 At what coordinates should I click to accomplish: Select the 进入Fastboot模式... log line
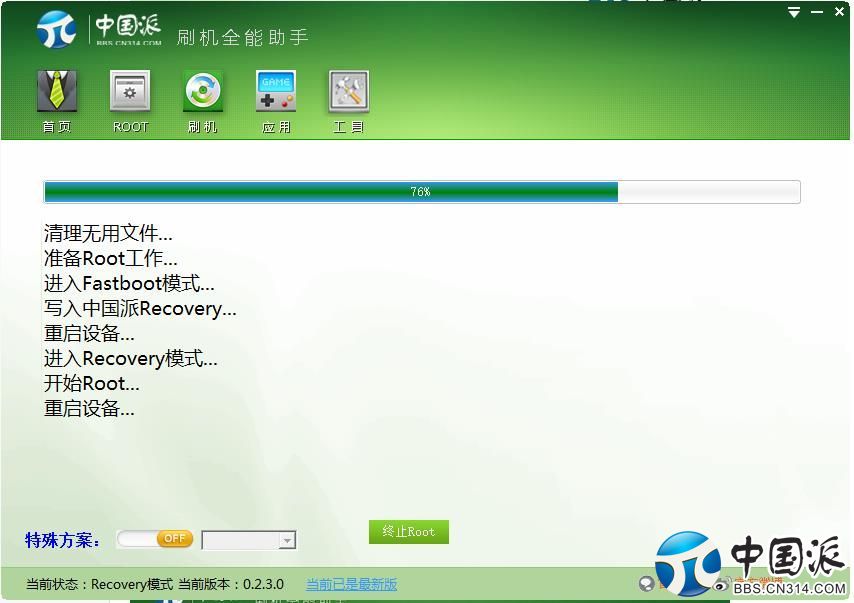coord(129,283)
